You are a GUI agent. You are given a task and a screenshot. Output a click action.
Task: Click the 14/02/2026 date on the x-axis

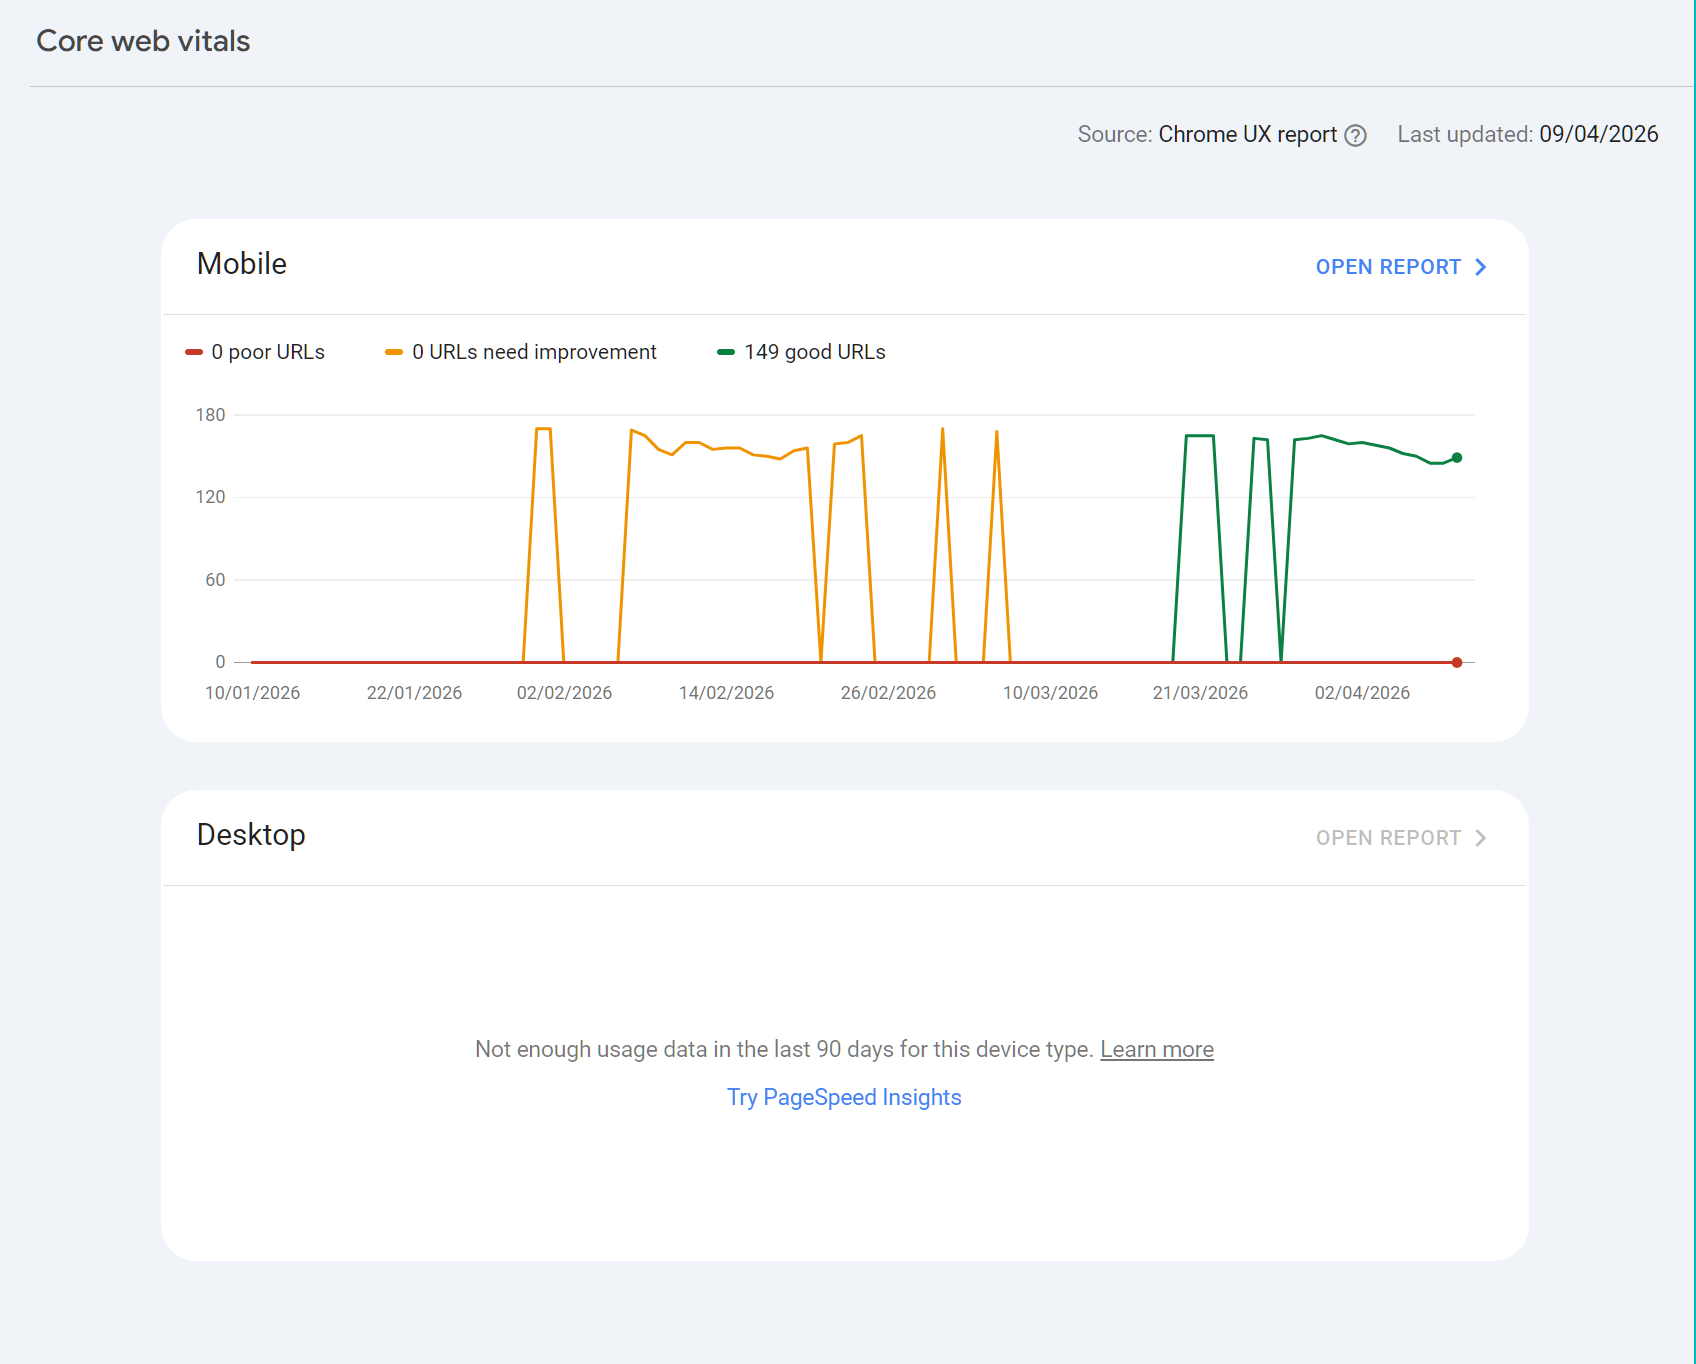click(x=726, y=693)
